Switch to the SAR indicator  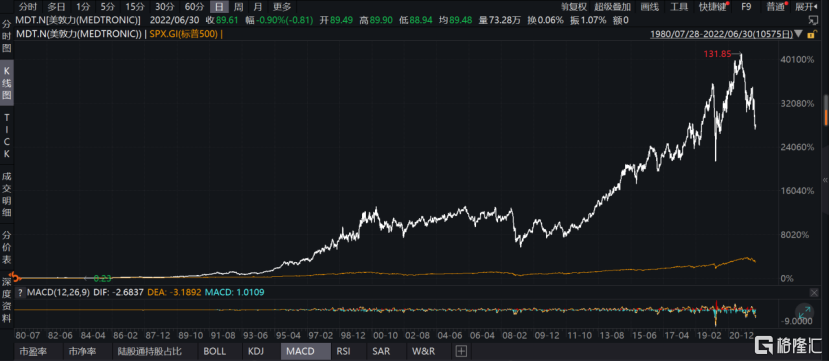point(381,351)
